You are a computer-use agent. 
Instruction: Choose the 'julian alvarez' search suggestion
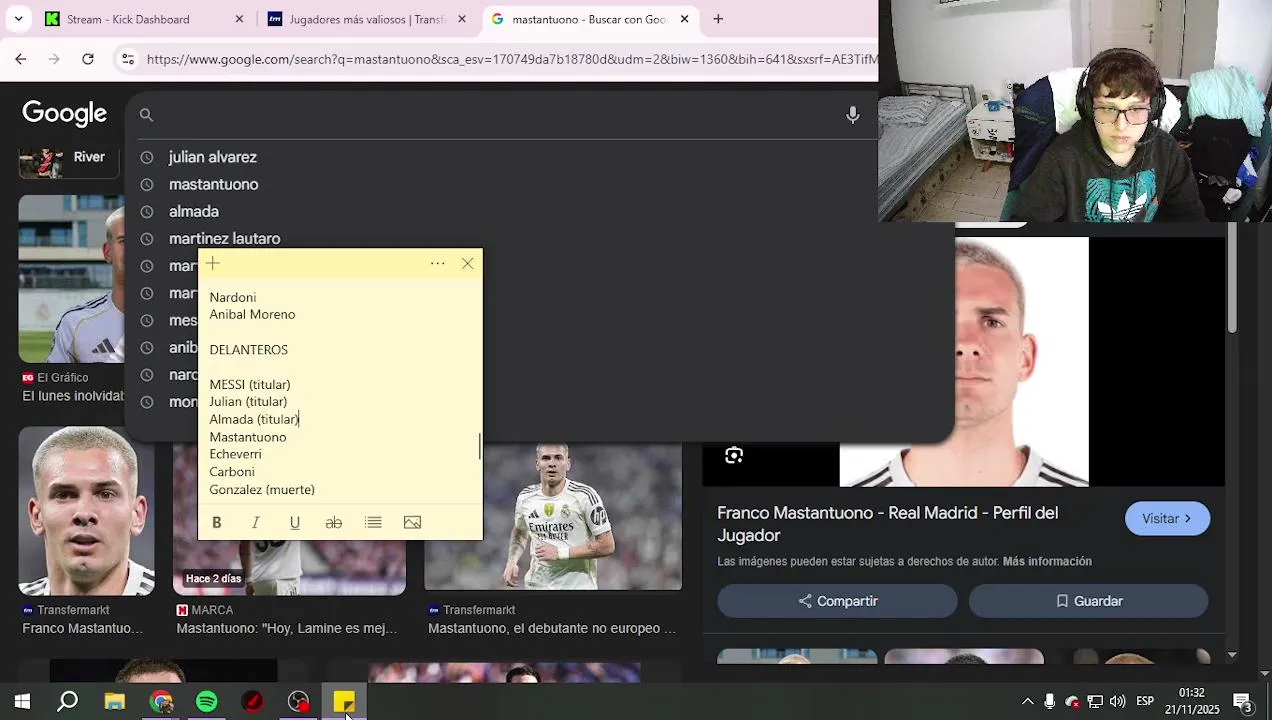click(212, 157)
